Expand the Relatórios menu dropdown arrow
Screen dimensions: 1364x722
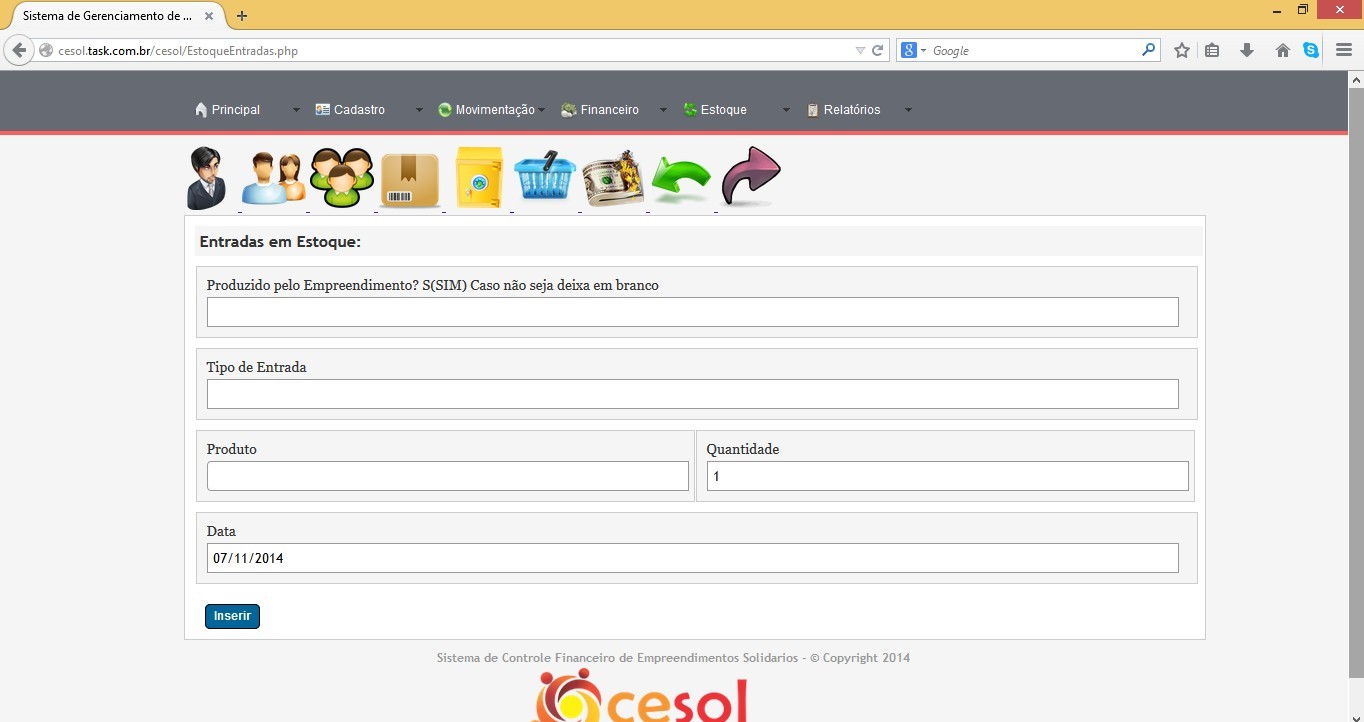[x=908, y=110]
